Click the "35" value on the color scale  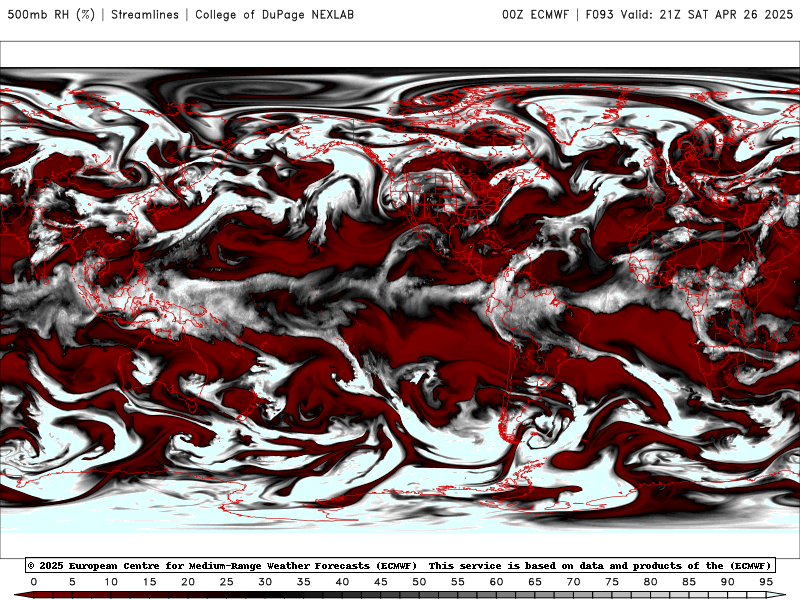304,582
